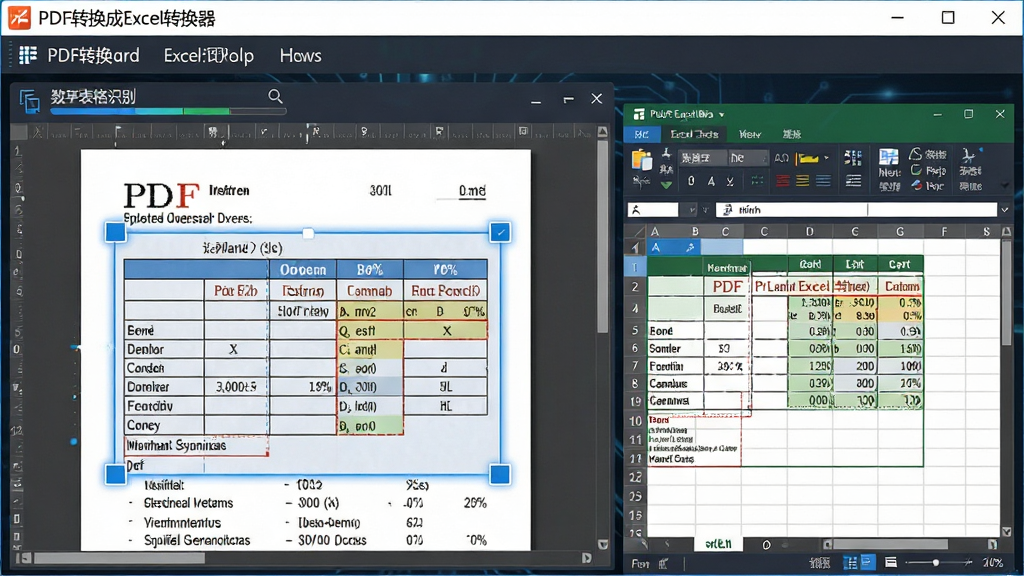
Task: Select the green sheet tab at bottom
Action: tap(718, 544)
